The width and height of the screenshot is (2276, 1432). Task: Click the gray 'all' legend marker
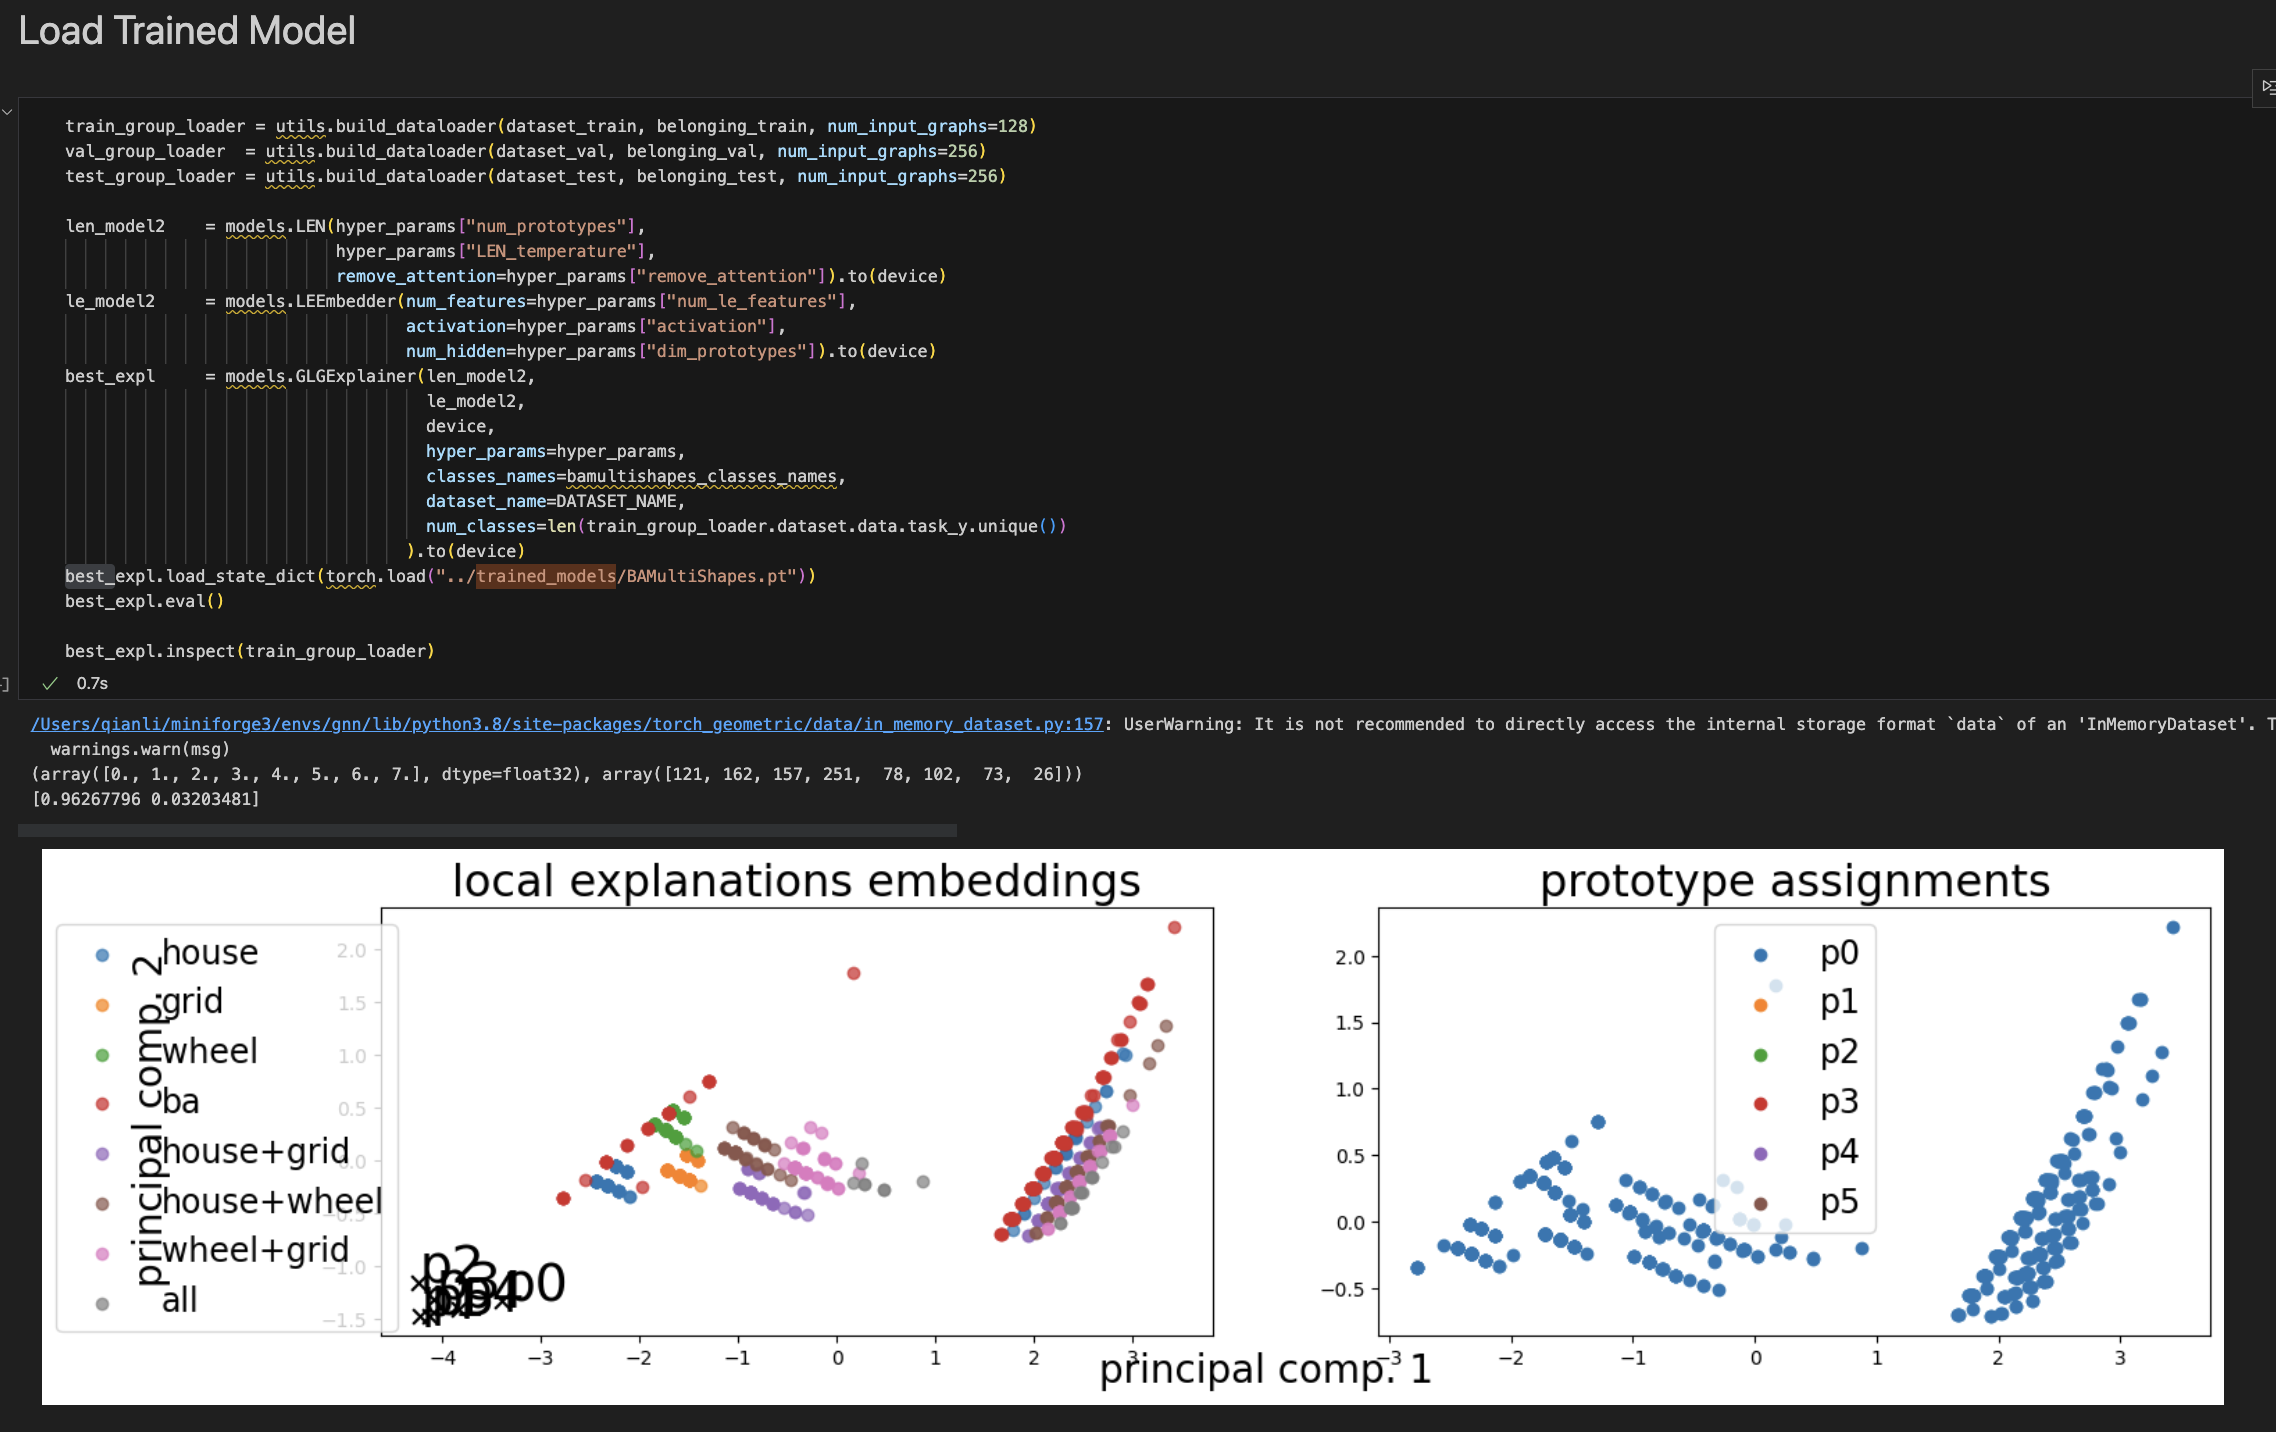pos(102,1304)
